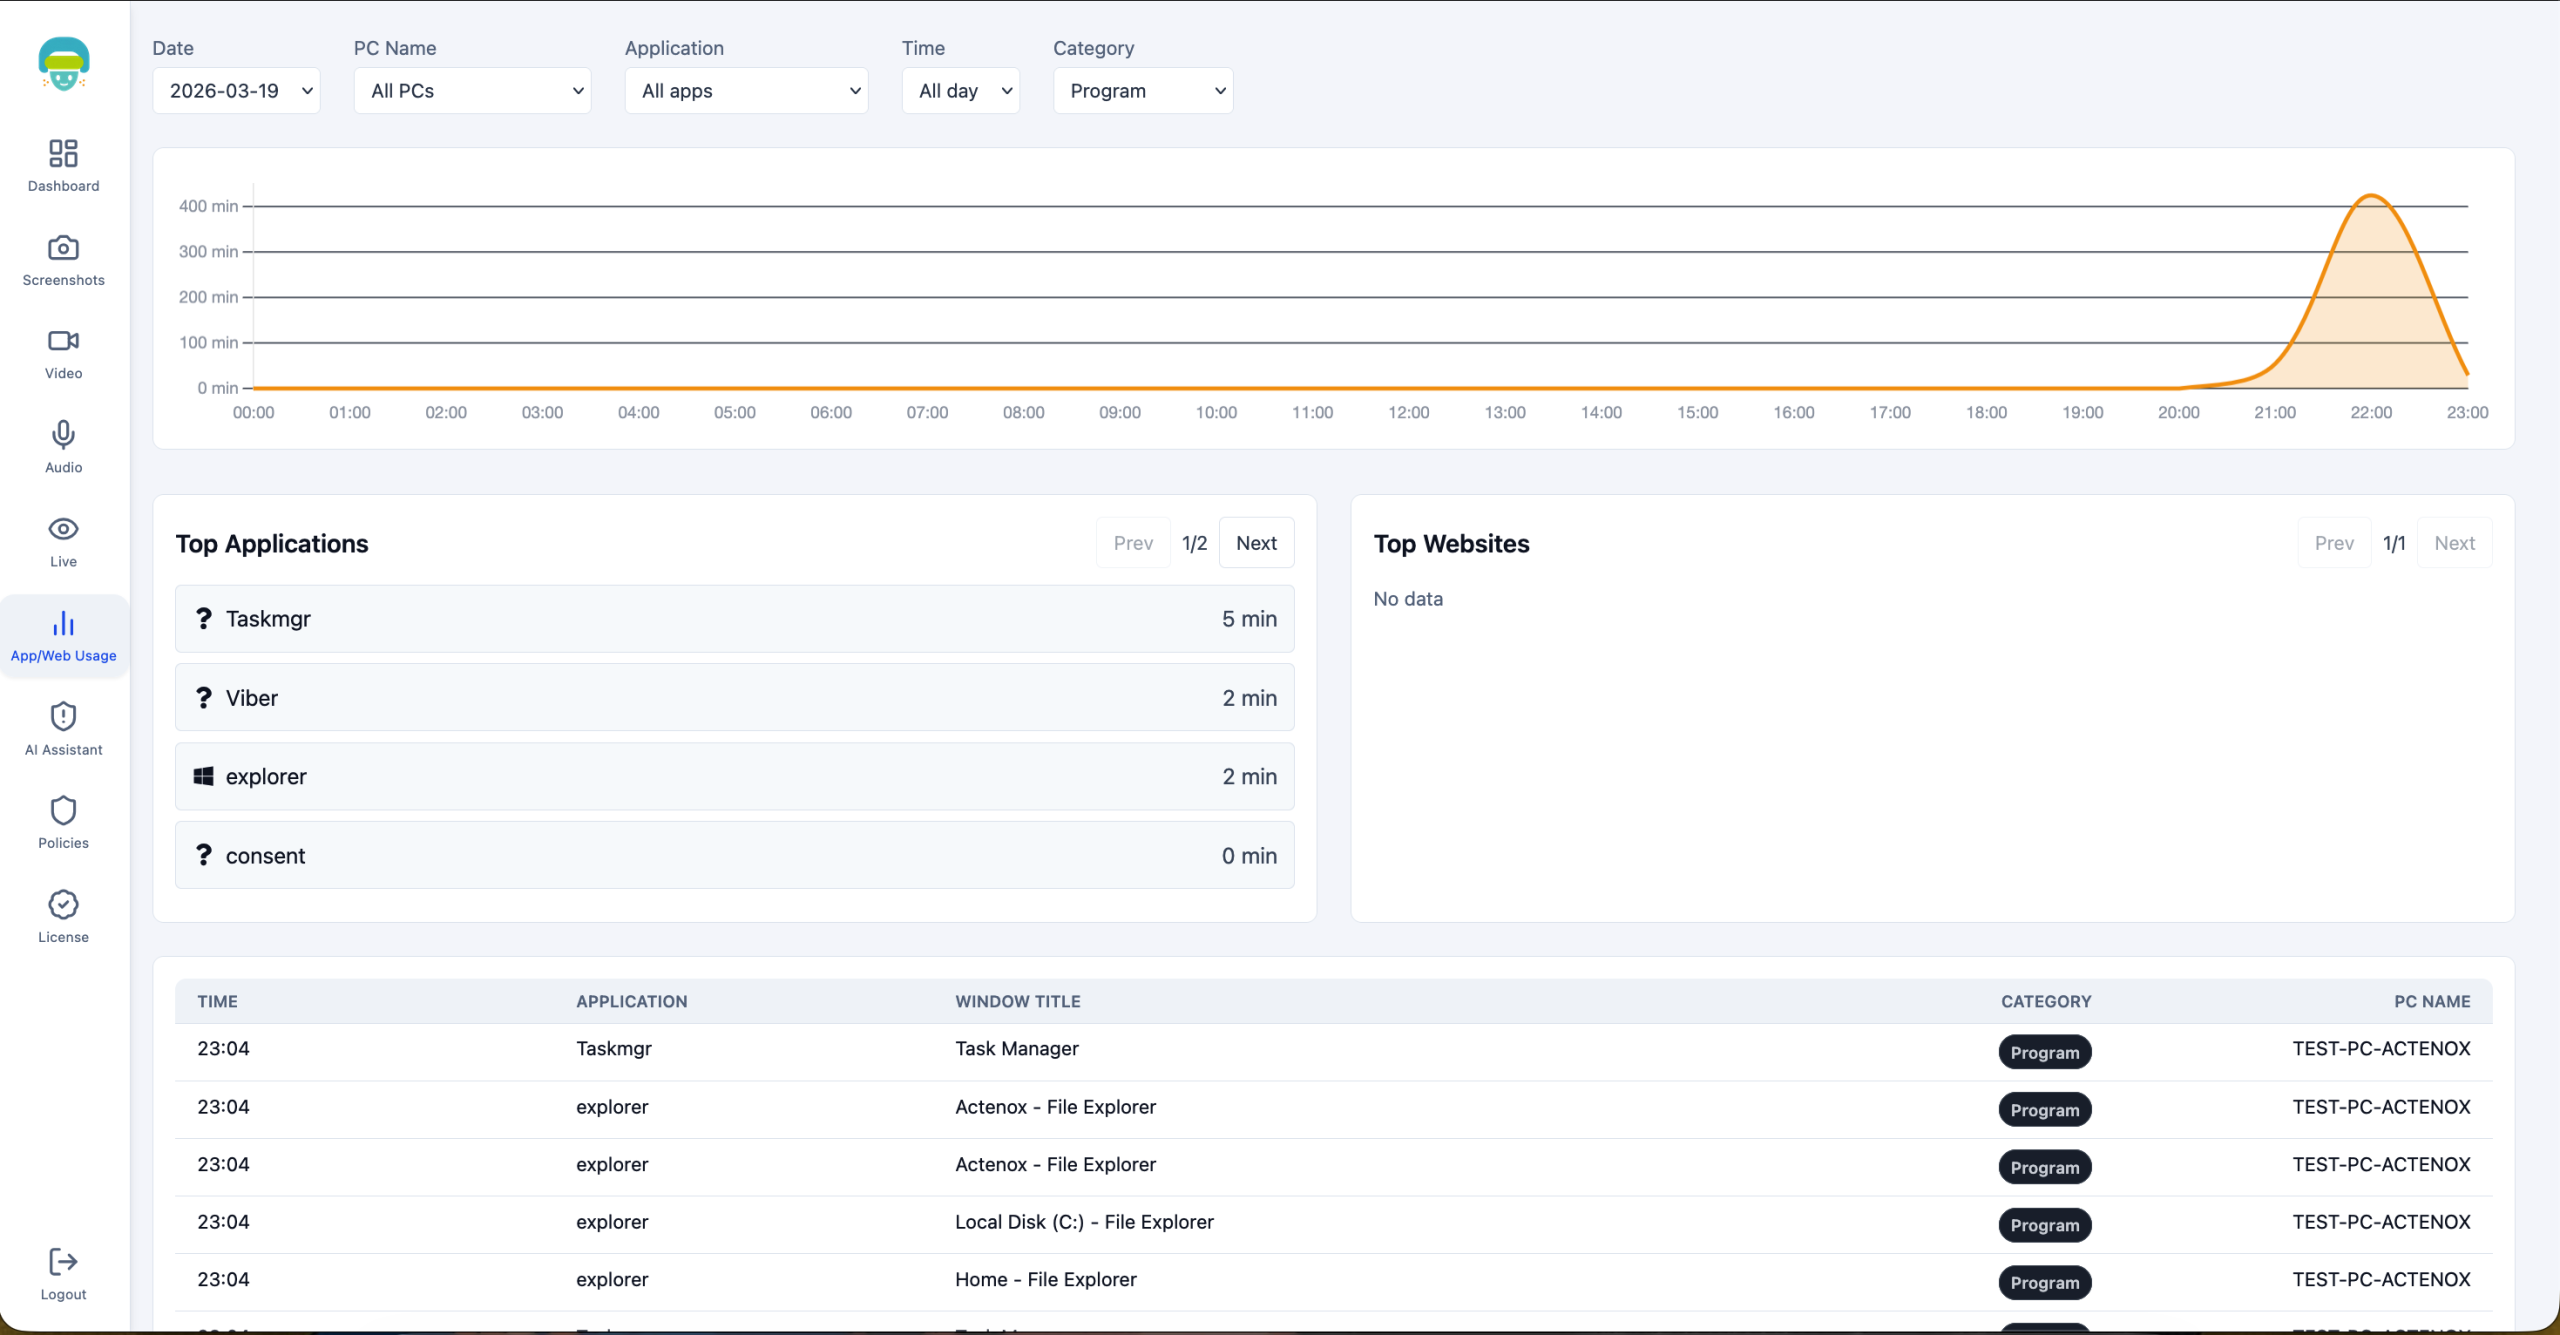The image size is (2560, 1335).
Task: Open the Dashboard sidebar icon
Action: pos(63,154)
